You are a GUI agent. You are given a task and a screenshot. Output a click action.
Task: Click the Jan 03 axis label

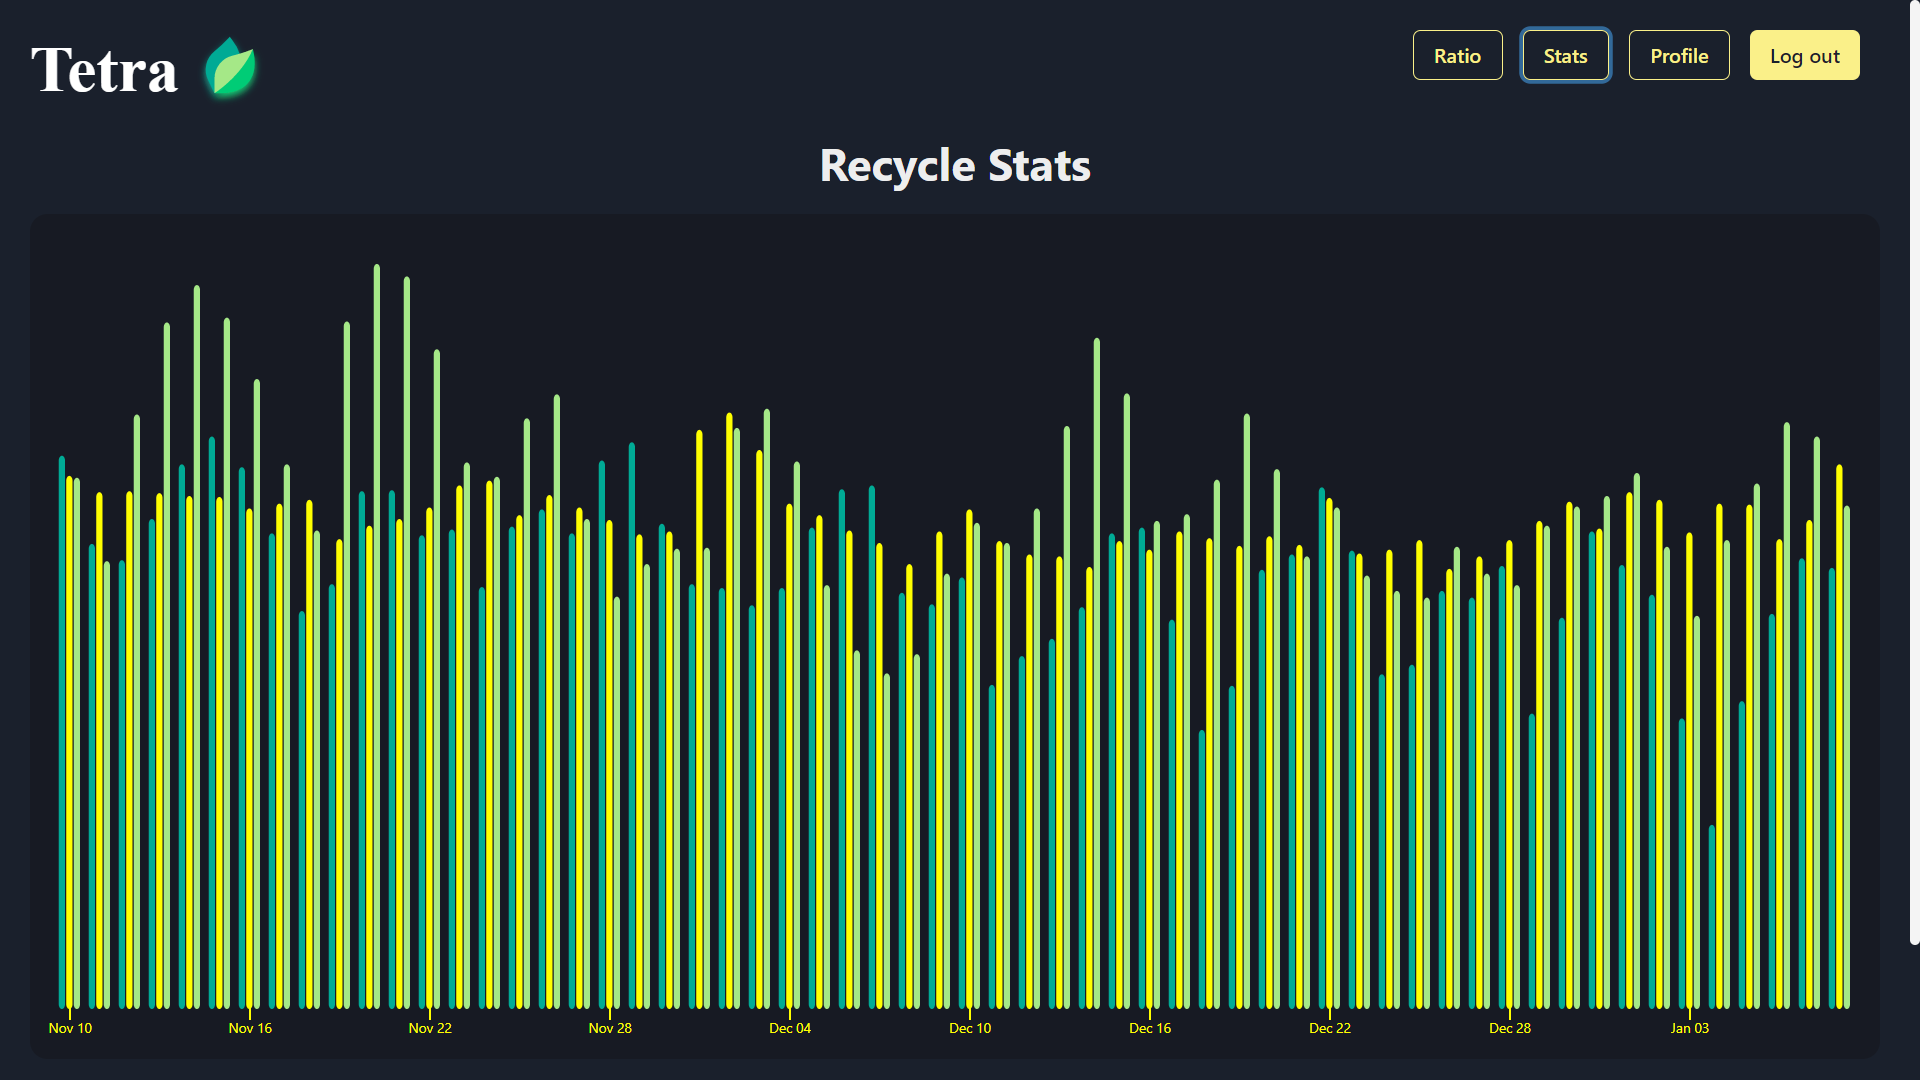pos(1690,1028)
